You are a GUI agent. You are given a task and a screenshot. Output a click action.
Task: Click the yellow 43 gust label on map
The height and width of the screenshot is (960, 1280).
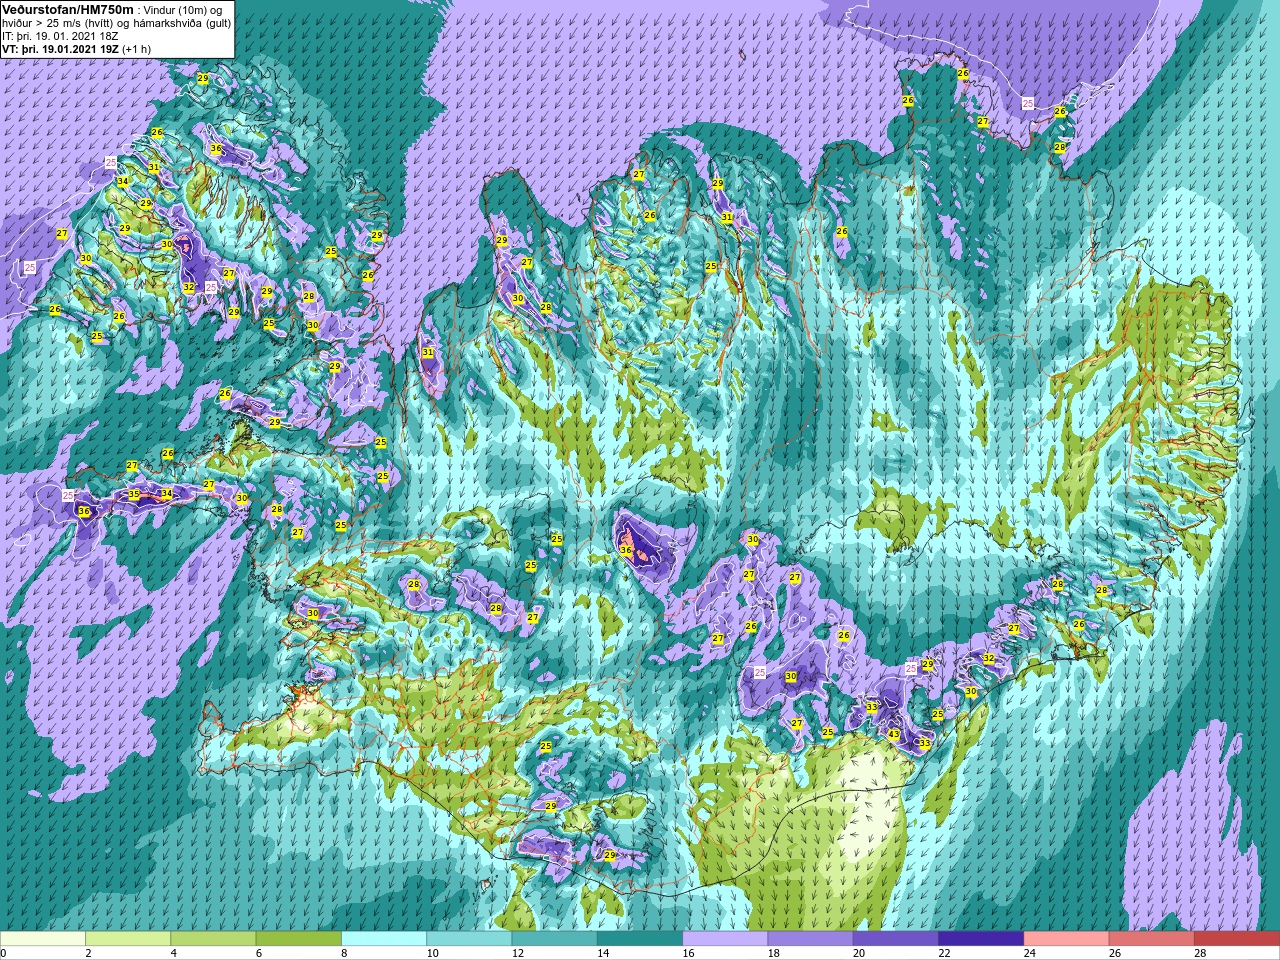click(893, 734)
